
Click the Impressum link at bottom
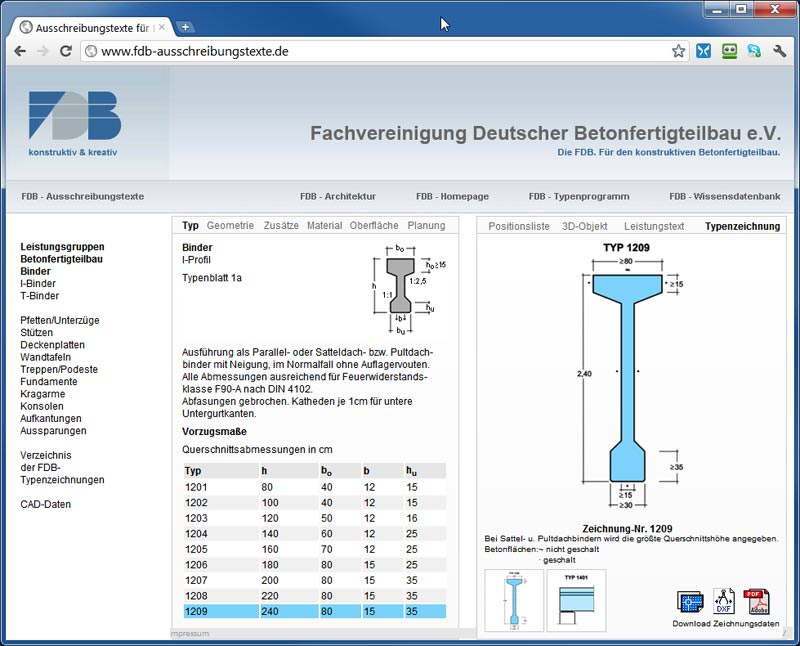[x=190, y=634]
